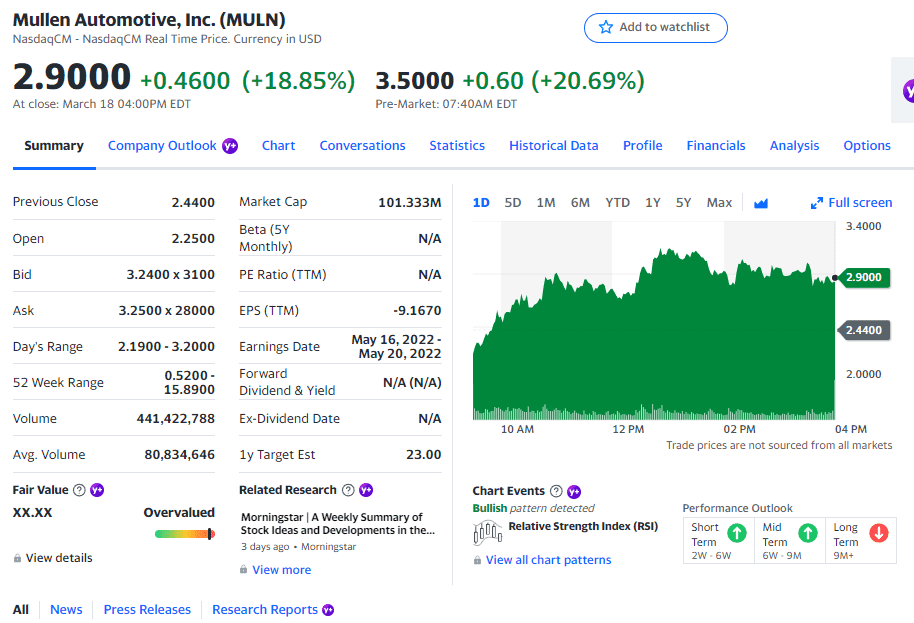Click View details under Fair Value
Image resolution: width=914 pixels, height=623 pixels.
click(x=59, y=558)
